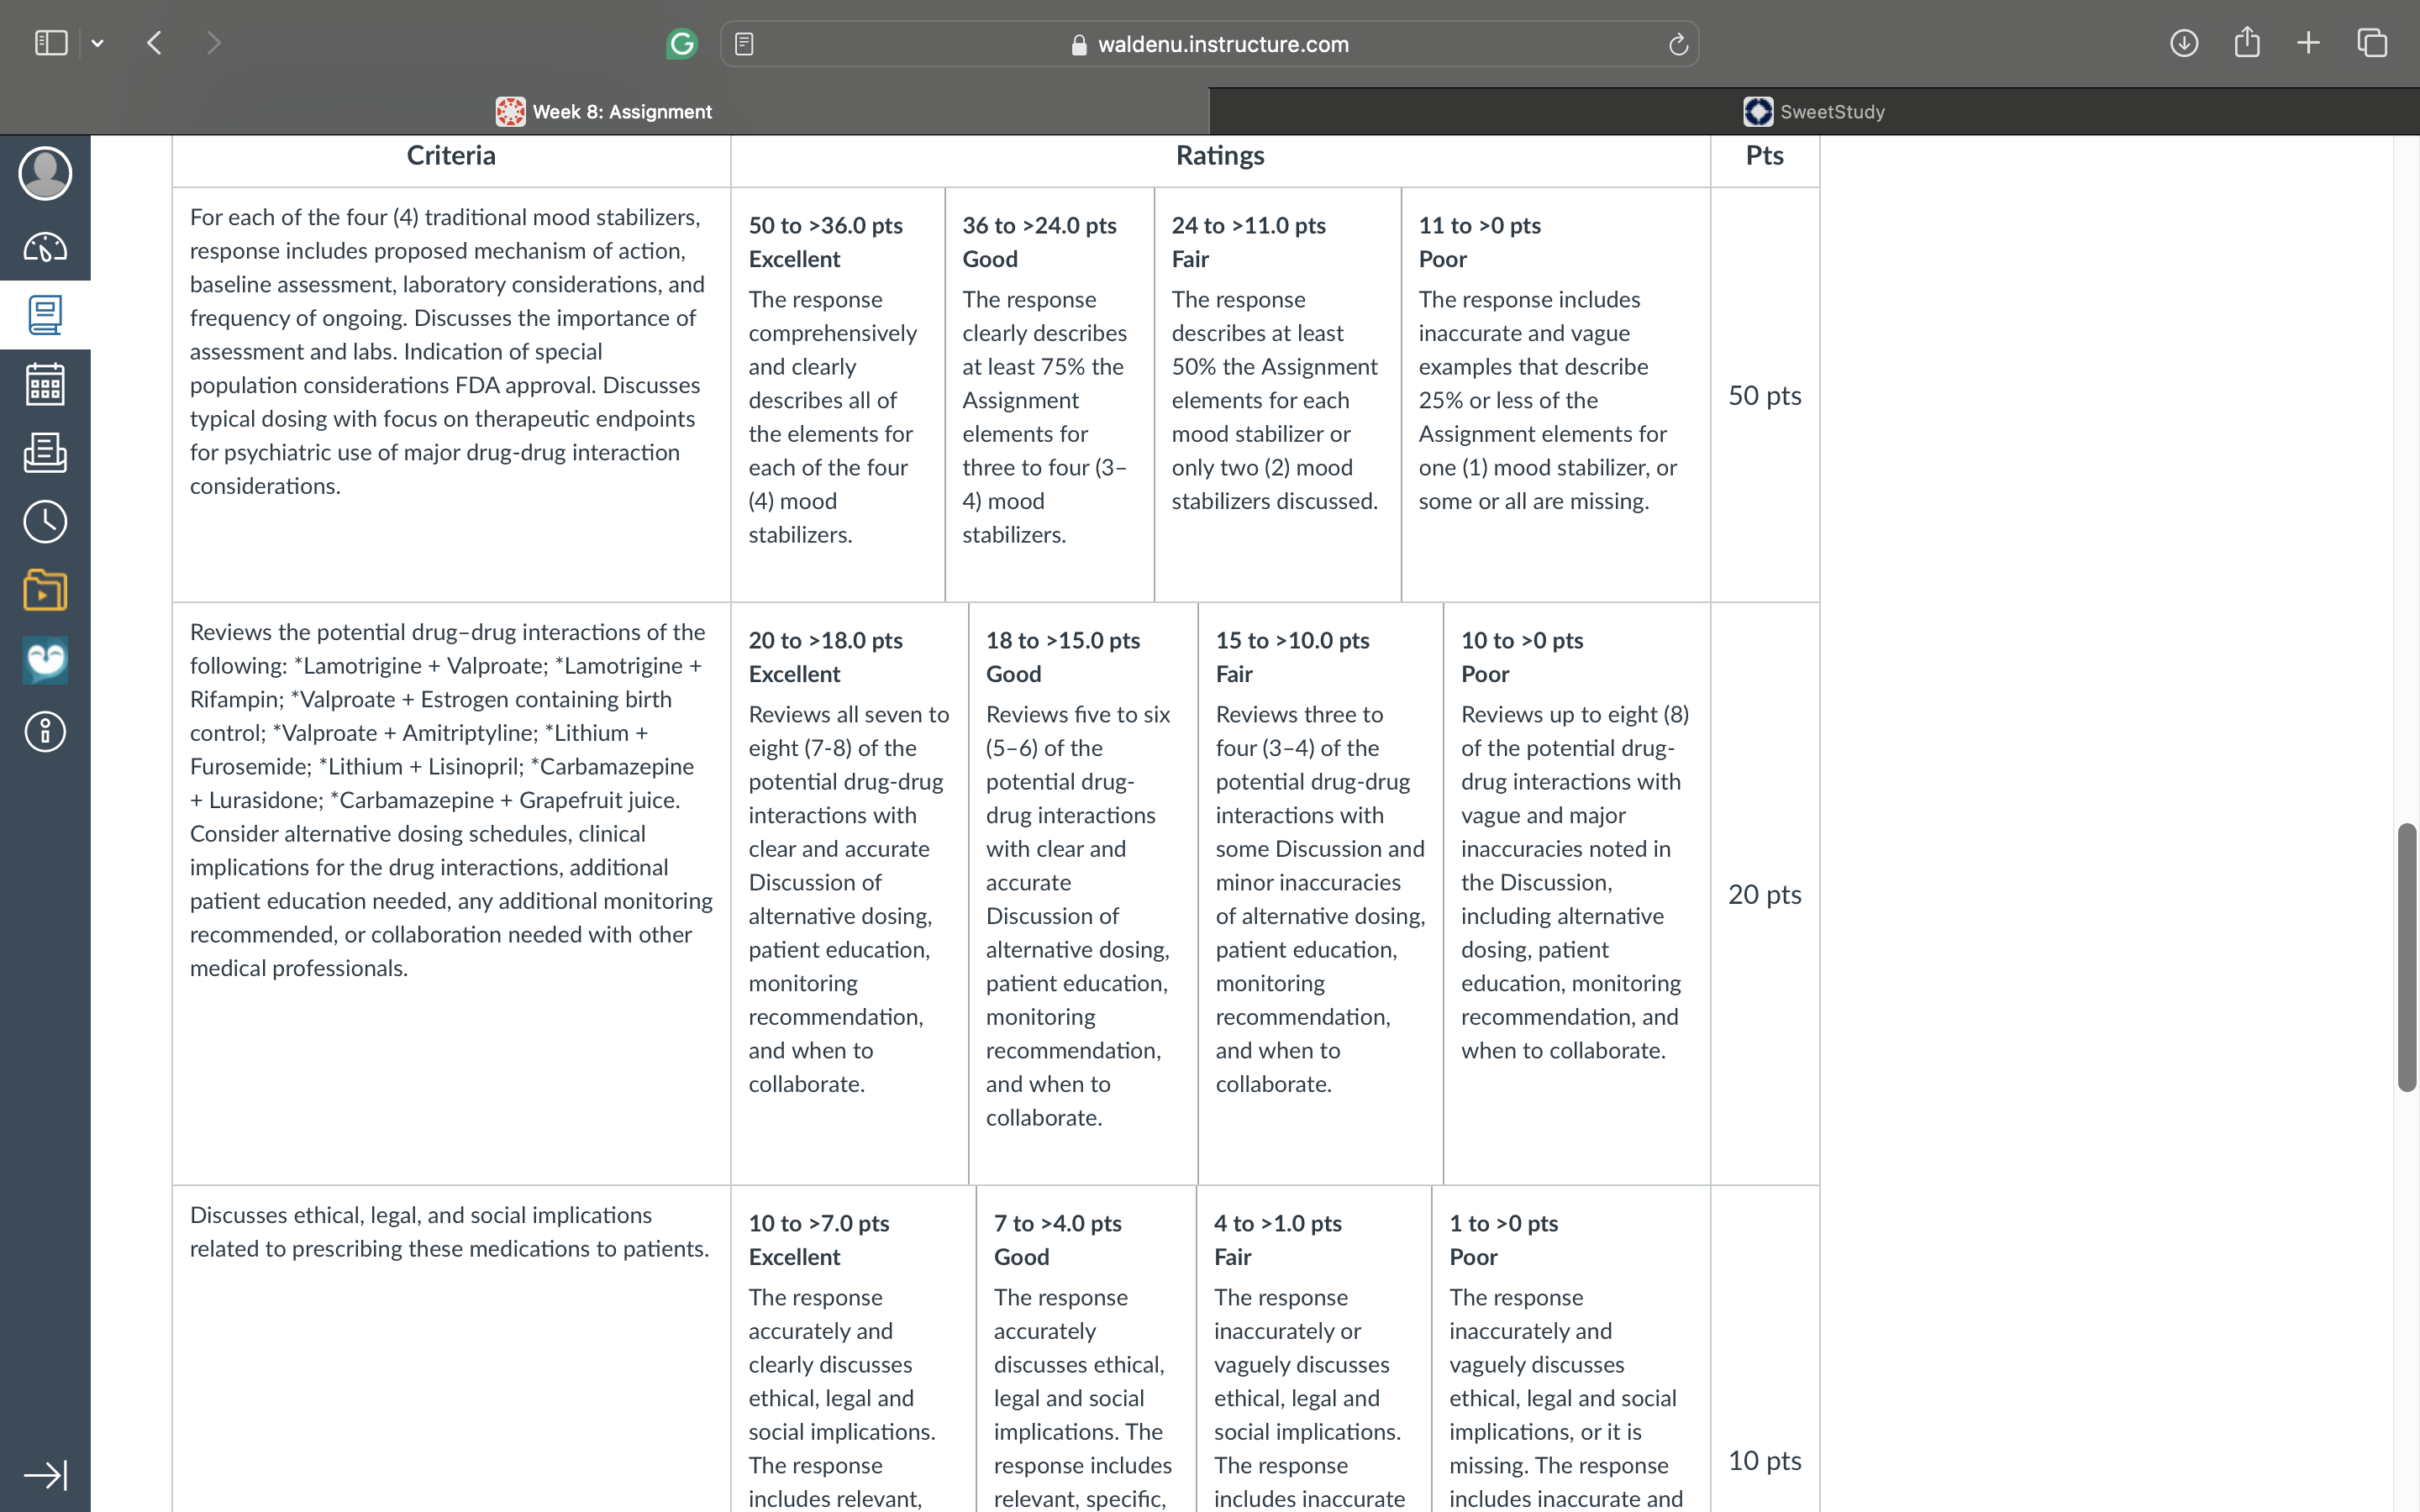The height and width of the screenshot is (1512, 2420).
Task: Switch to the Week 8: Assignment tab
Action: [x=604, y=111]
